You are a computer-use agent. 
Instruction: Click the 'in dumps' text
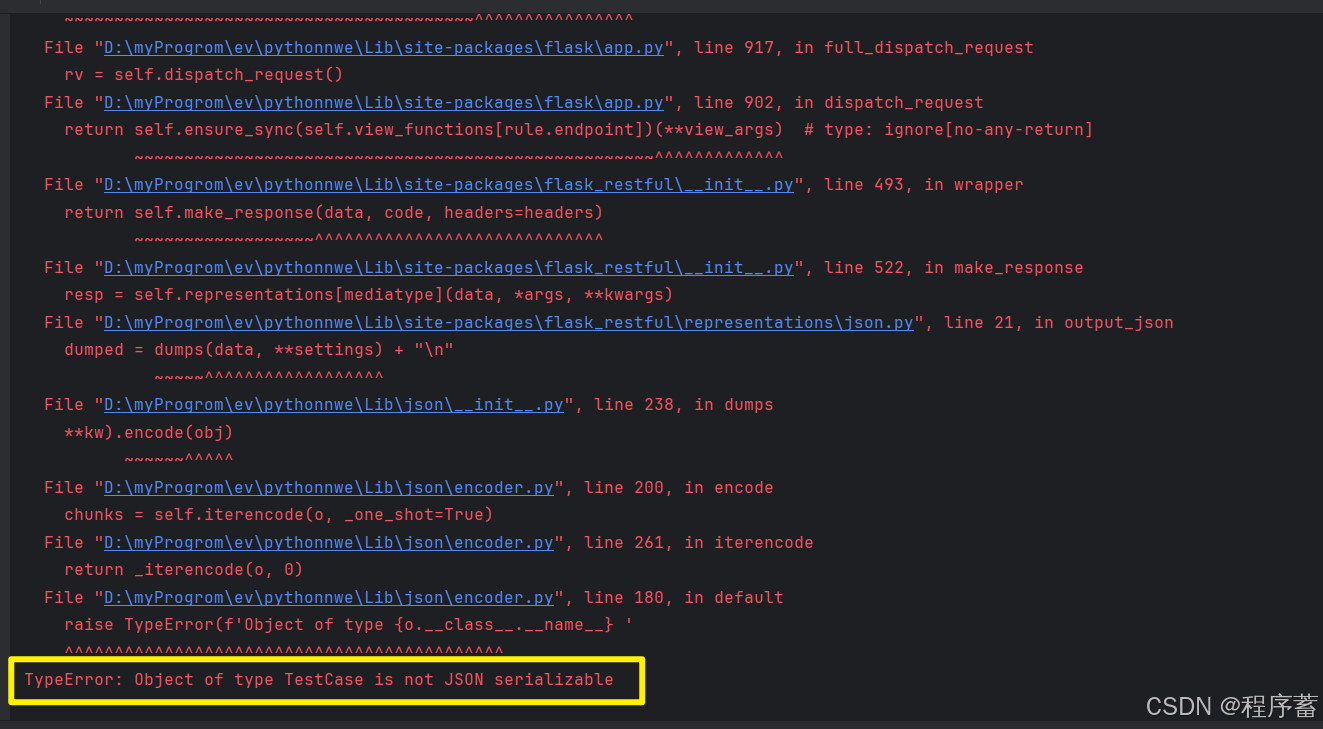(x=734, y=405)
